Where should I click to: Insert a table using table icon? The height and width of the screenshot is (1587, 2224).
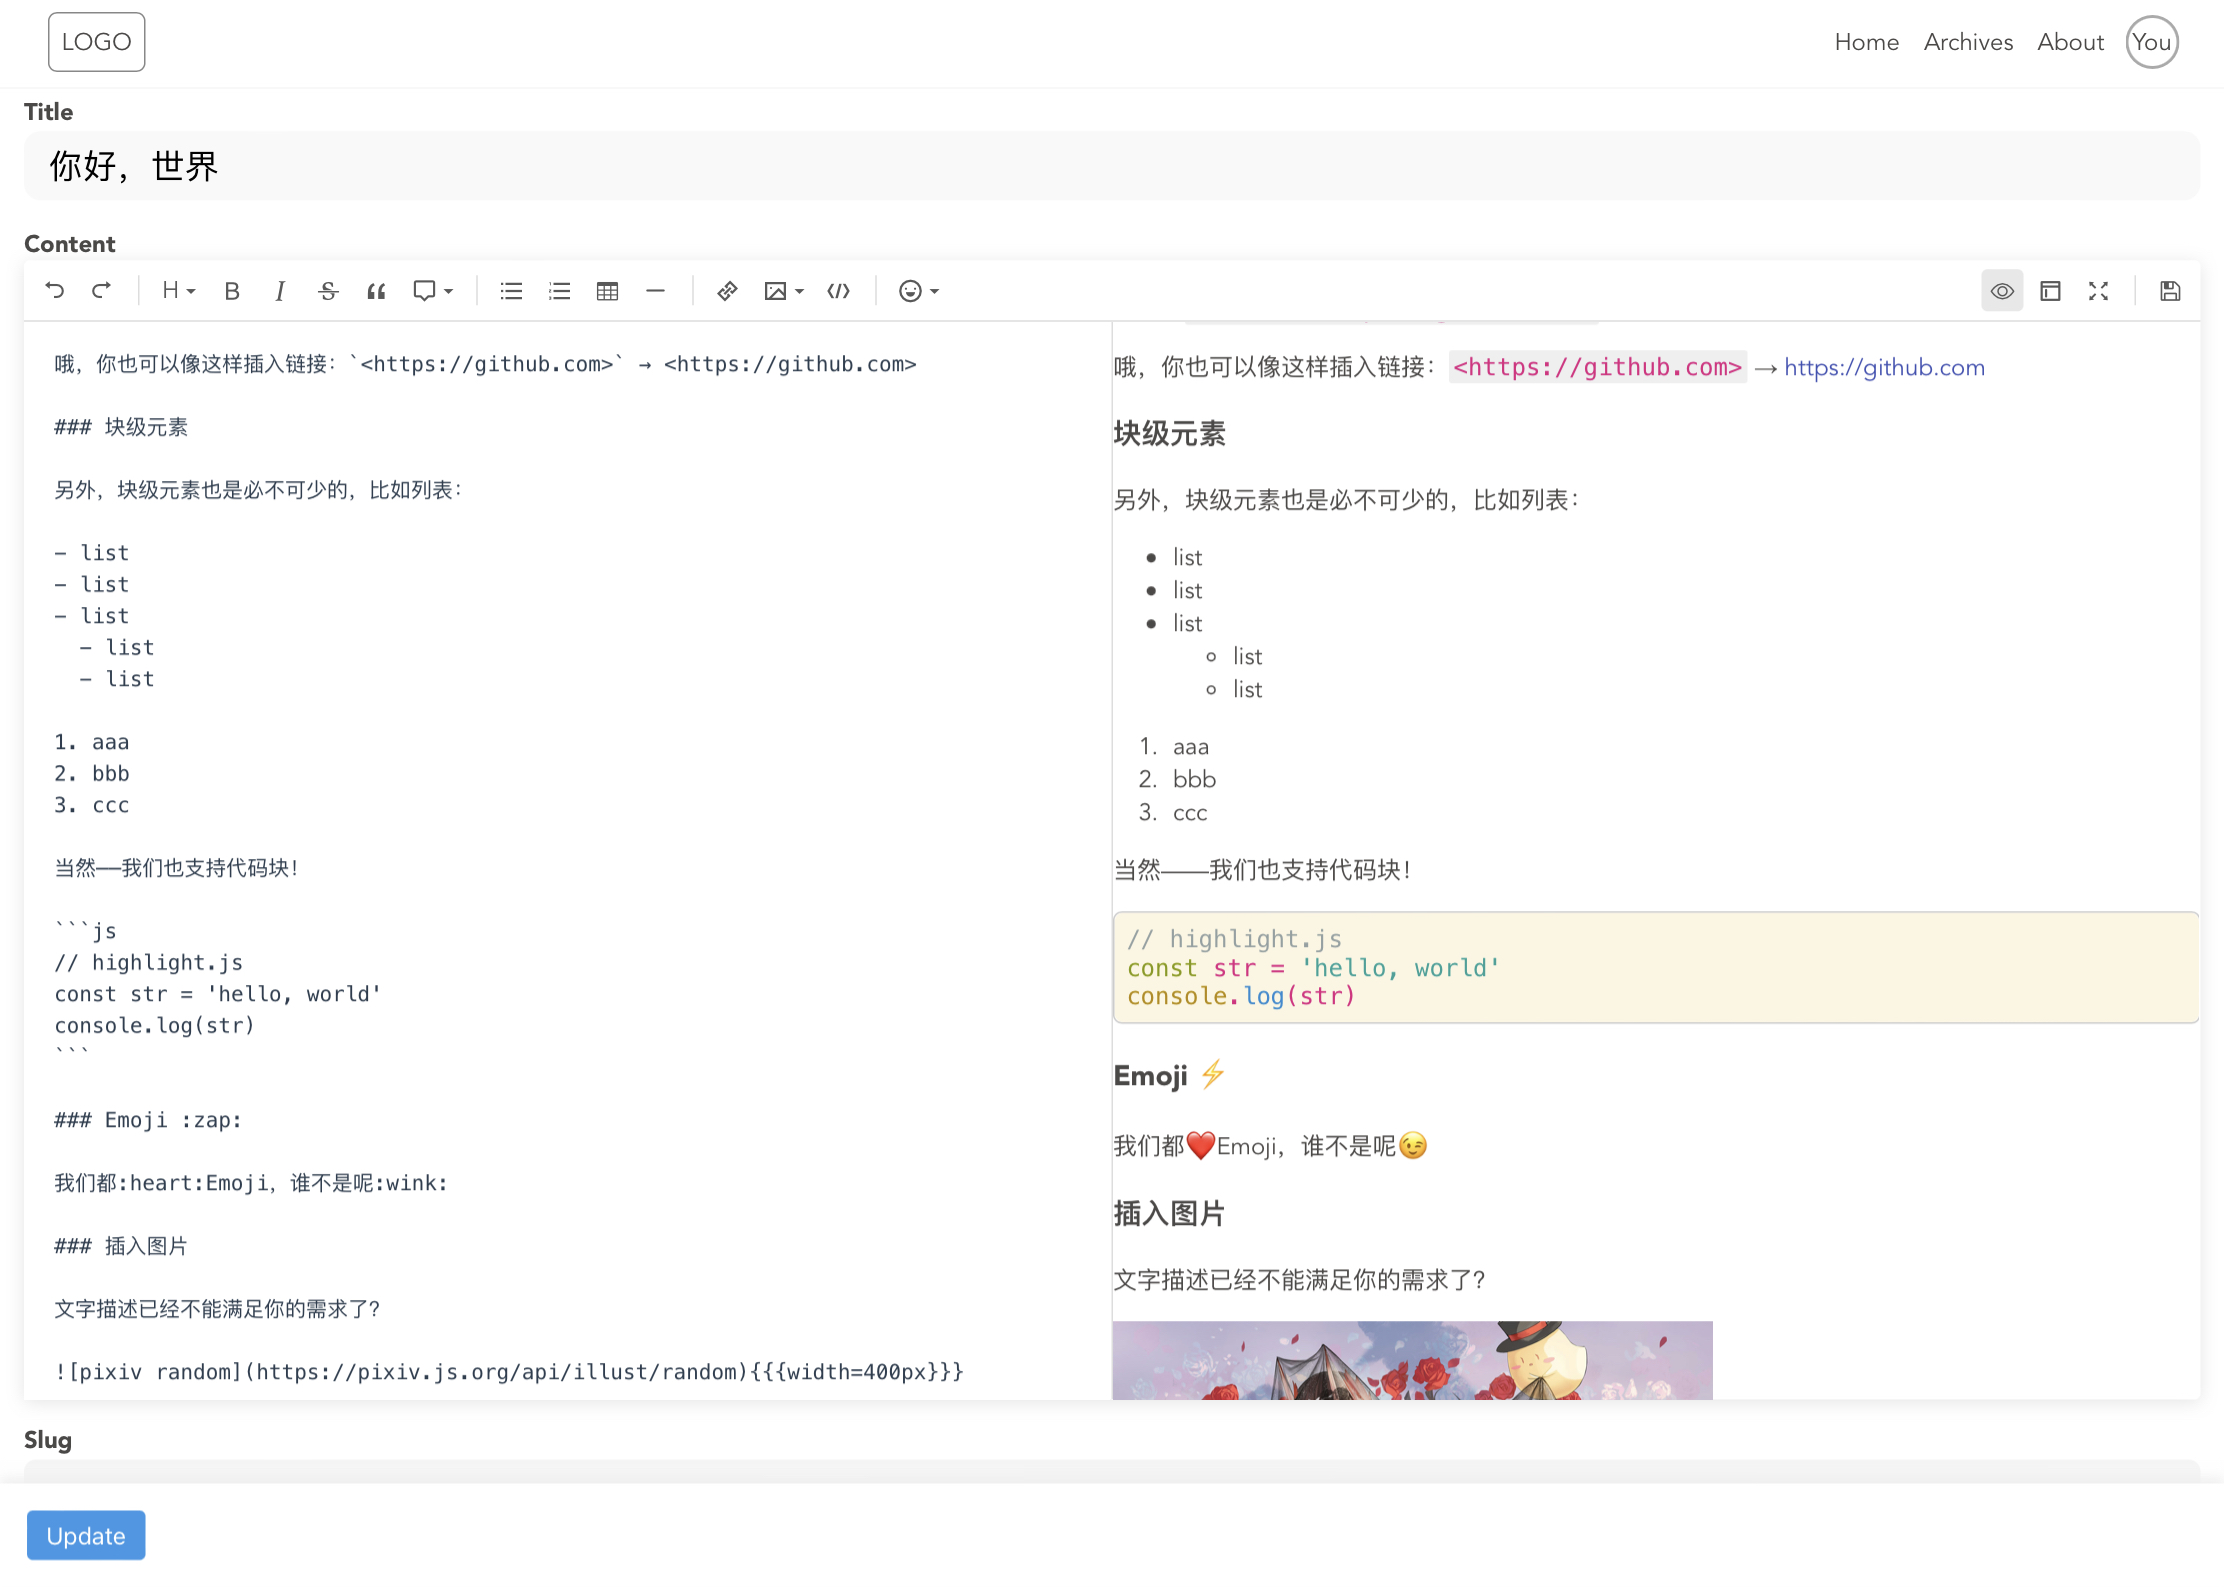607,291
